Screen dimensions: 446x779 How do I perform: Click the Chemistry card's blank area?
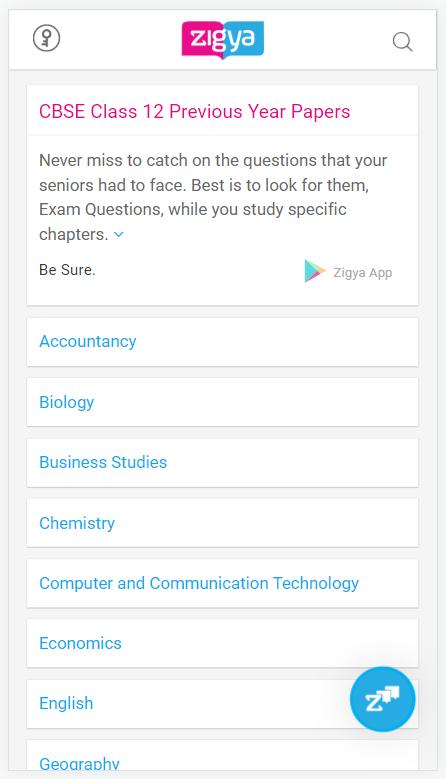[266, 523]
